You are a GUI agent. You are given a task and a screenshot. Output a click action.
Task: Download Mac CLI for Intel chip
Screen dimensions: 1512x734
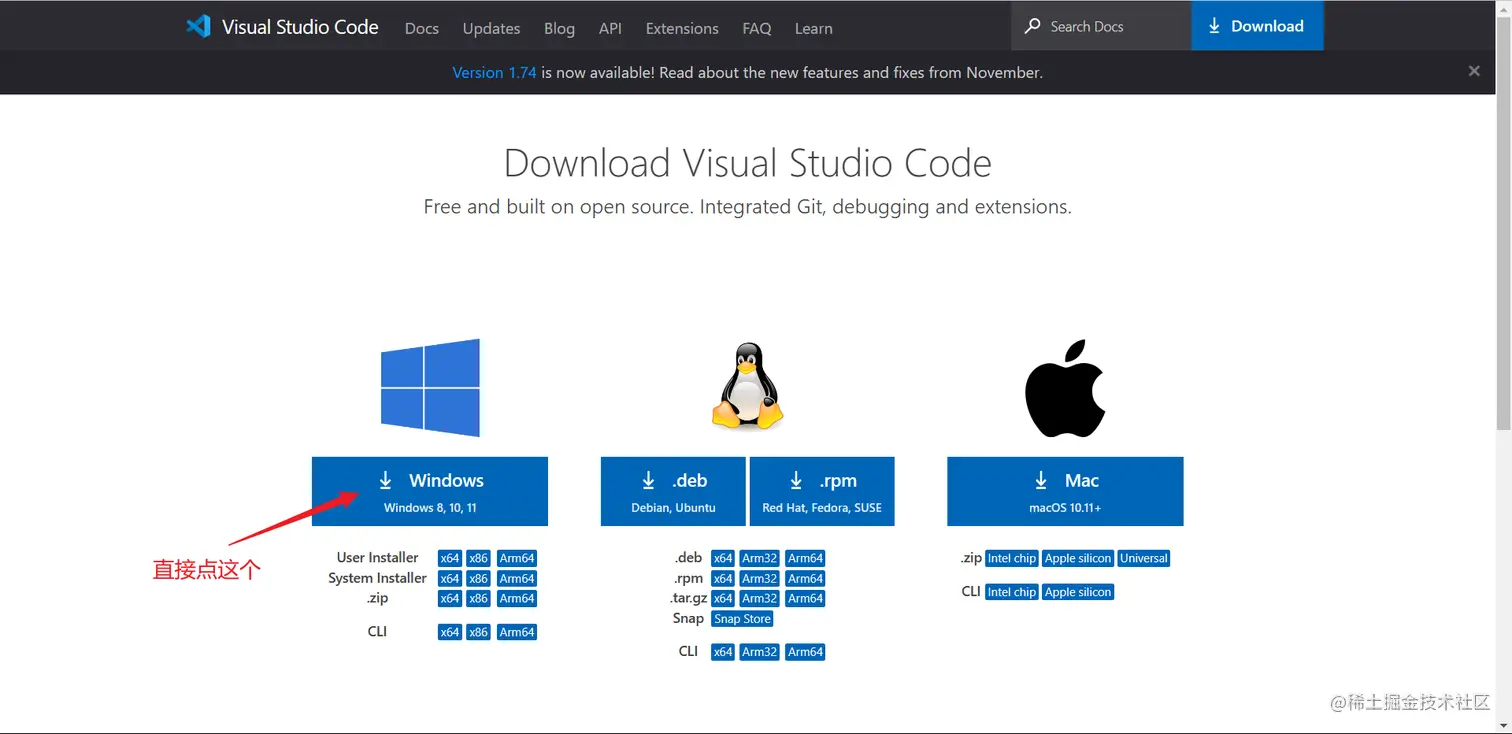[1012, 592]
